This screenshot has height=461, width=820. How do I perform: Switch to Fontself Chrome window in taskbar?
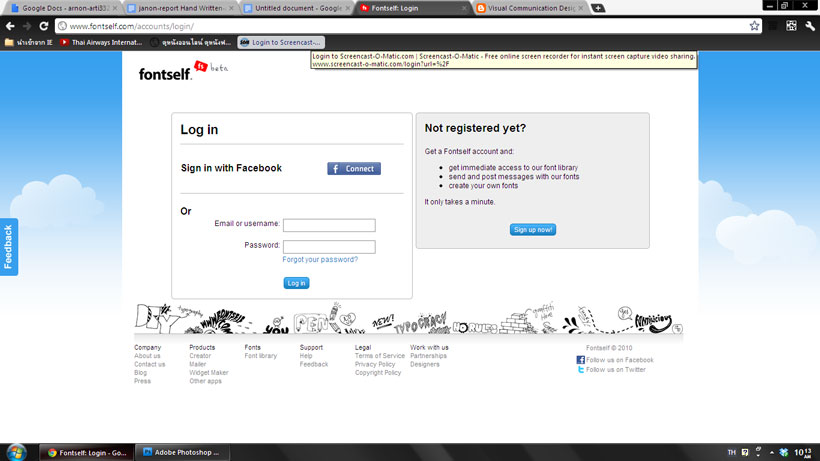(x=87, y=452)
